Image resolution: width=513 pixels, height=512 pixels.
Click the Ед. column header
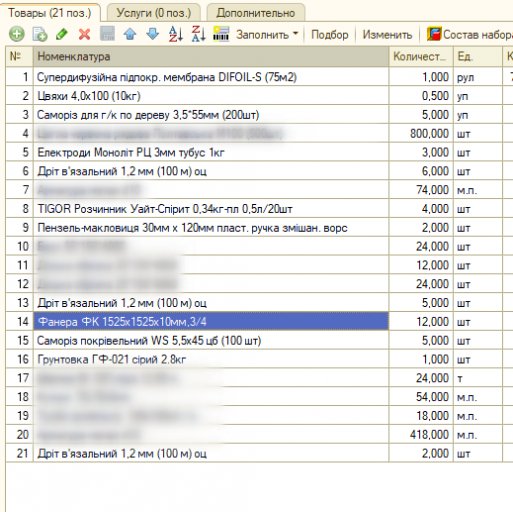[x=478, y=56]
